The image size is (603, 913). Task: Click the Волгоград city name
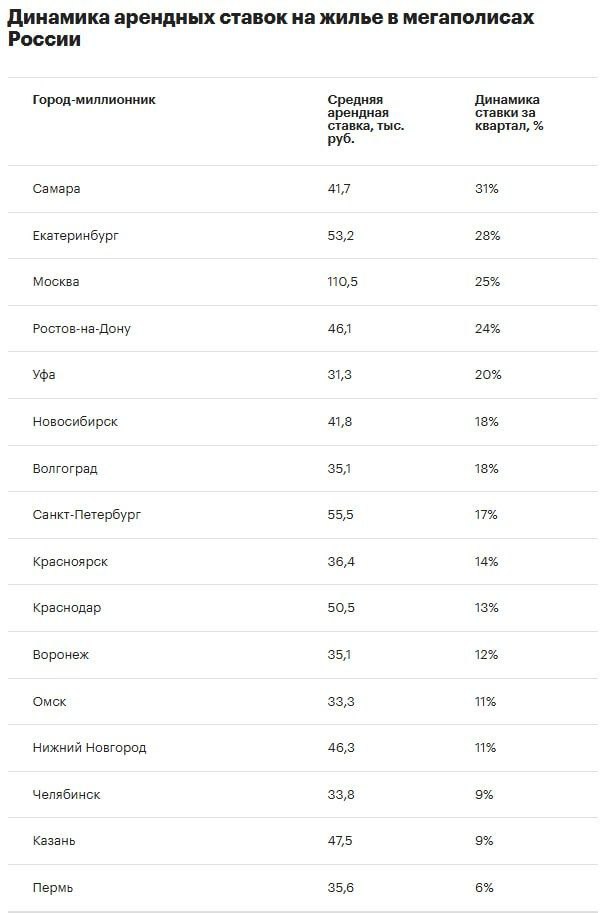point(65,468)
